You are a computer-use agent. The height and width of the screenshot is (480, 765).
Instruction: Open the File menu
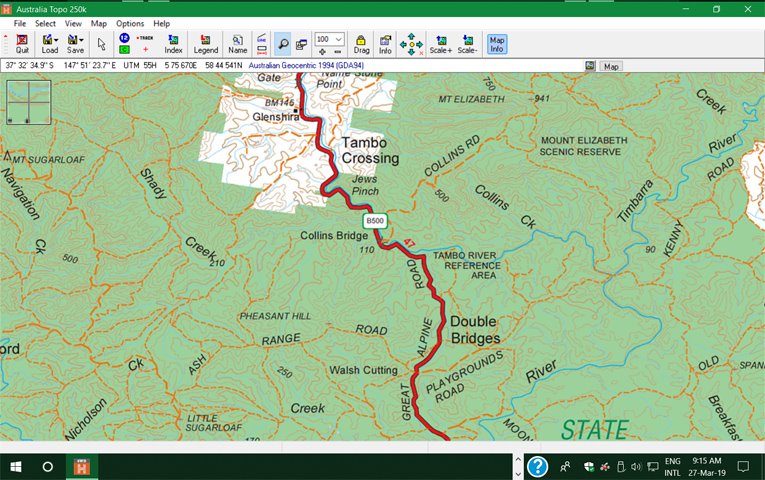point(20,23)
